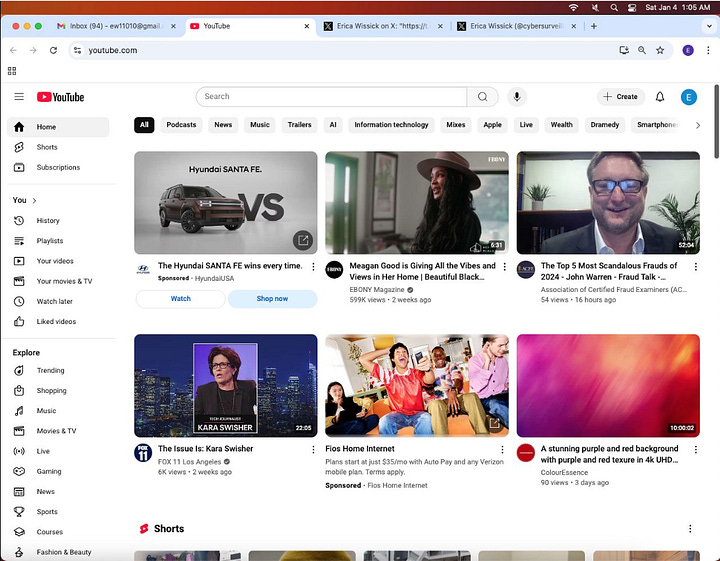Open Movies & TV under Explore
Viewport: 720px width, 561px height.
click(x=58, y=431)
